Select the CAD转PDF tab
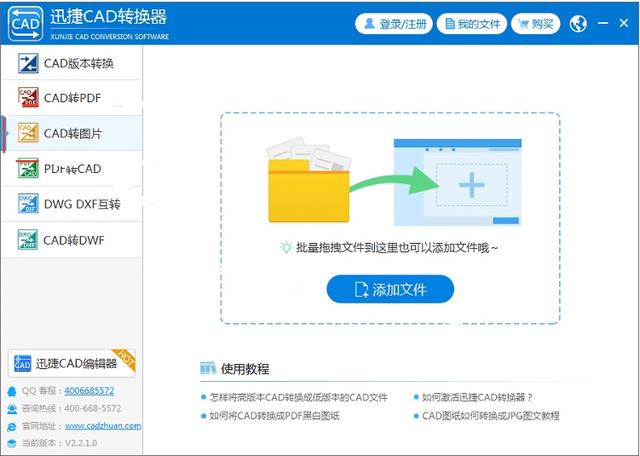 tap(72, 98)
